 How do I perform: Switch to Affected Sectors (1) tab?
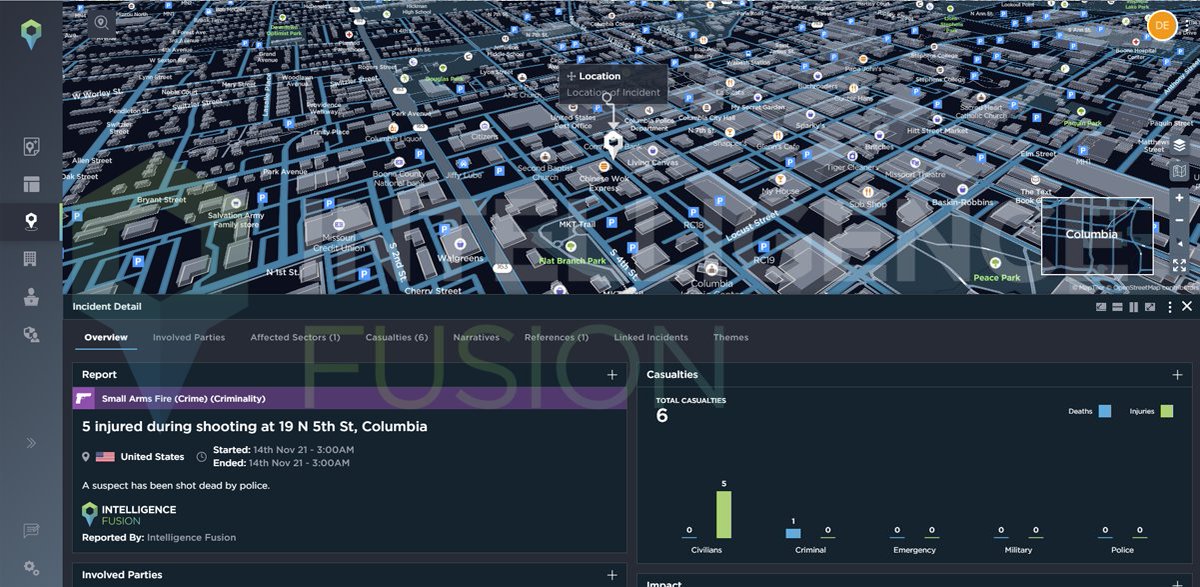pyautogui.click(x=295, y=337)
